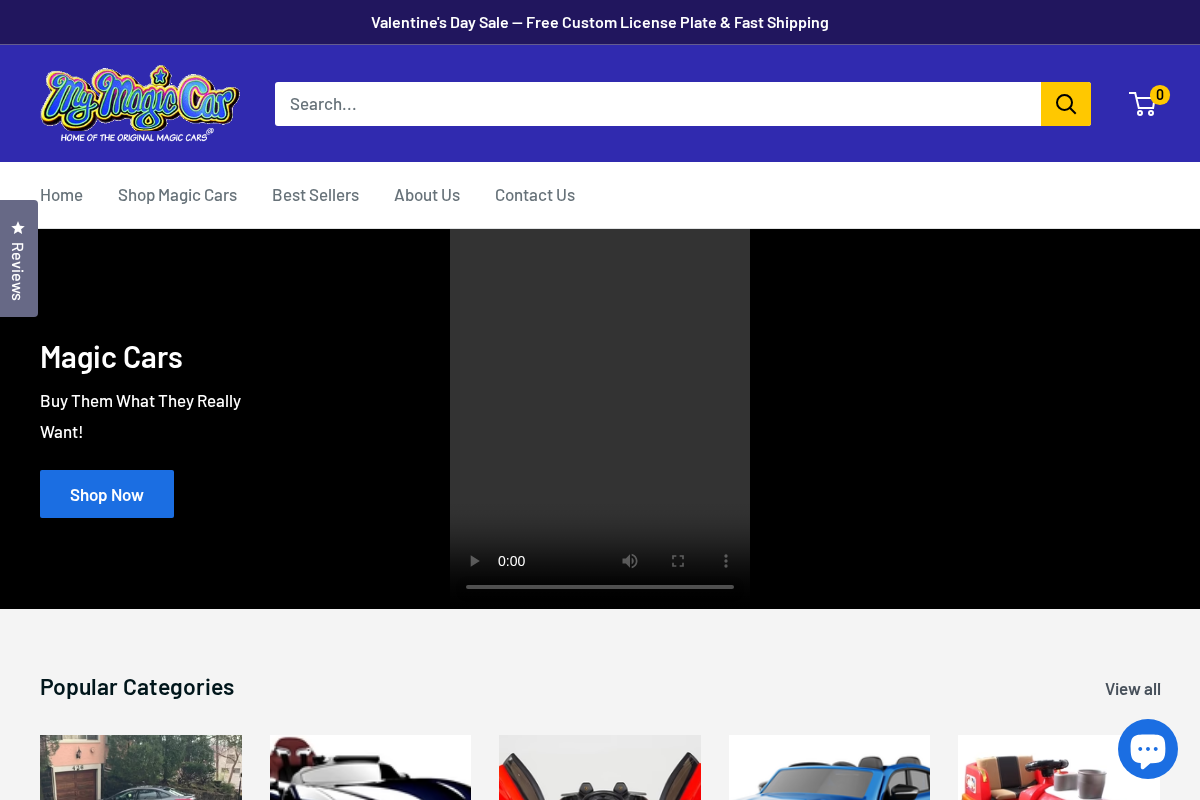Viewport: 1200px width, 800px height.
Task: Open the Contact Us page
Action: 534,194
